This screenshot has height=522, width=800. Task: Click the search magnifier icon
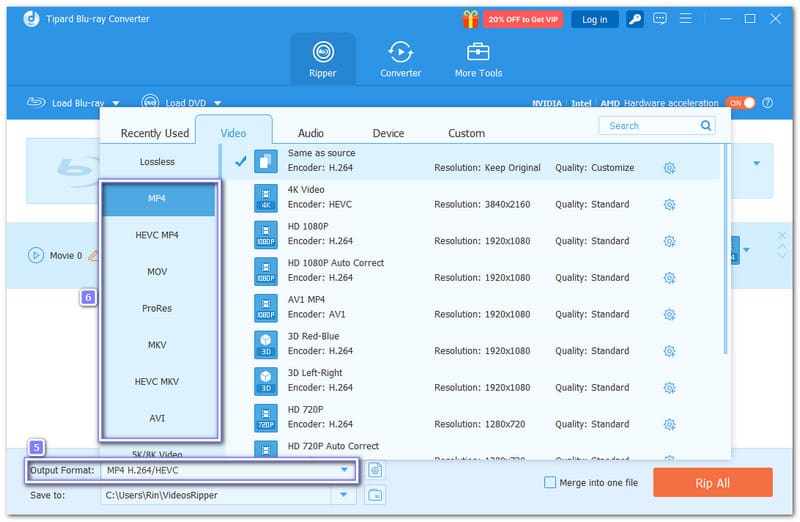pyautogui.click(x=706, y=126)
